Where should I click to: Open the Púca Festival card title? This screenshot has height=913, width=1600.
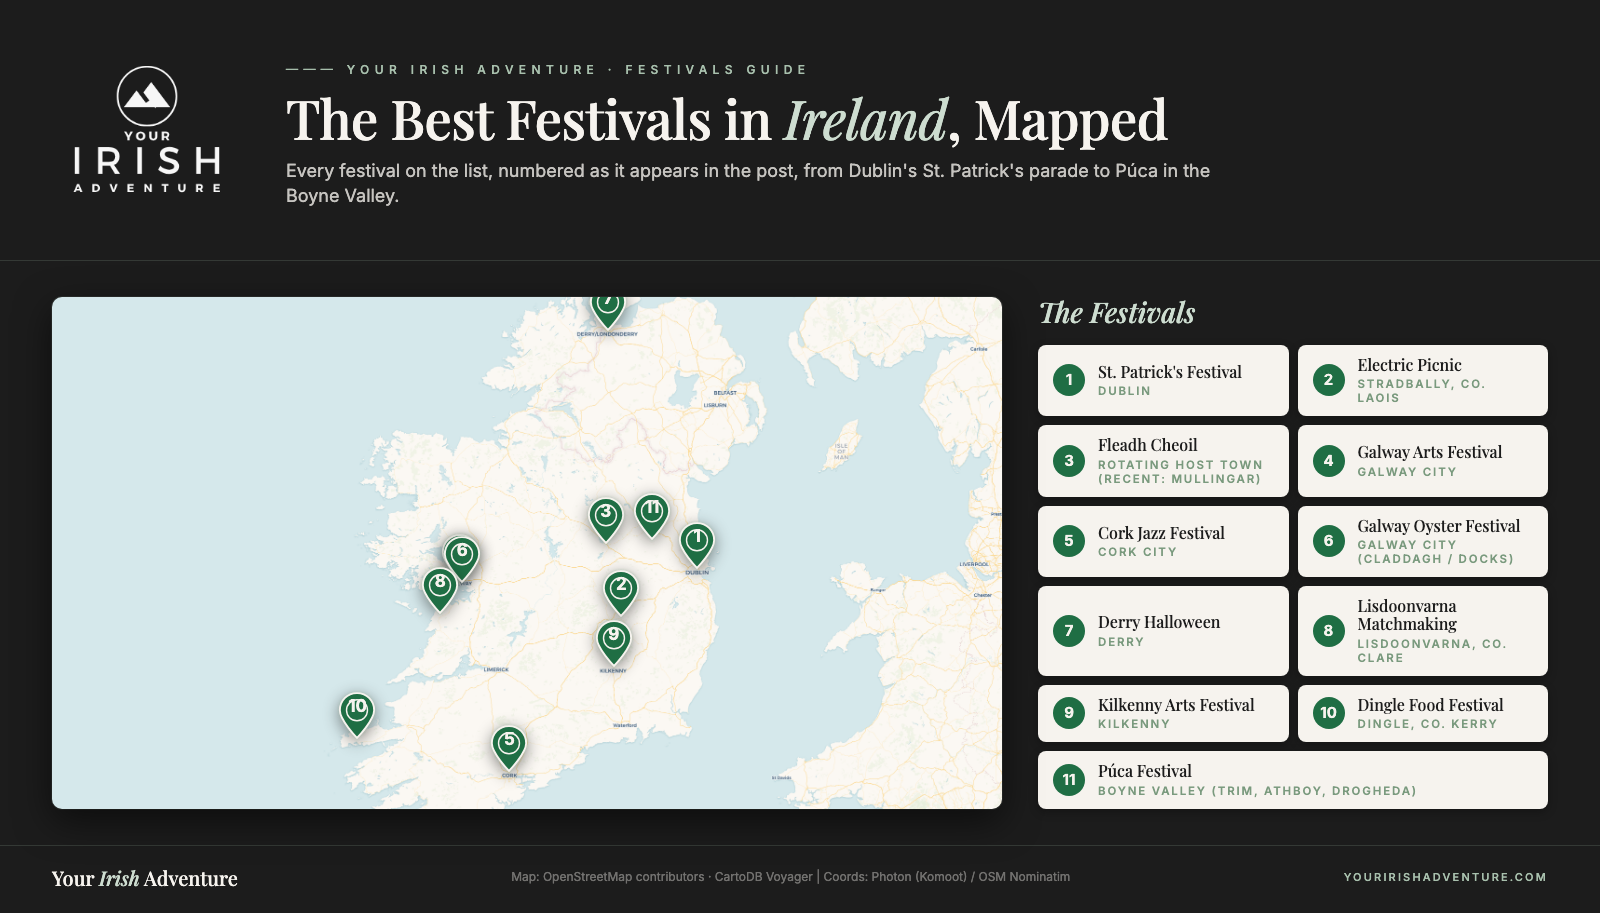pyautogui.click(x=1144, y=771)
